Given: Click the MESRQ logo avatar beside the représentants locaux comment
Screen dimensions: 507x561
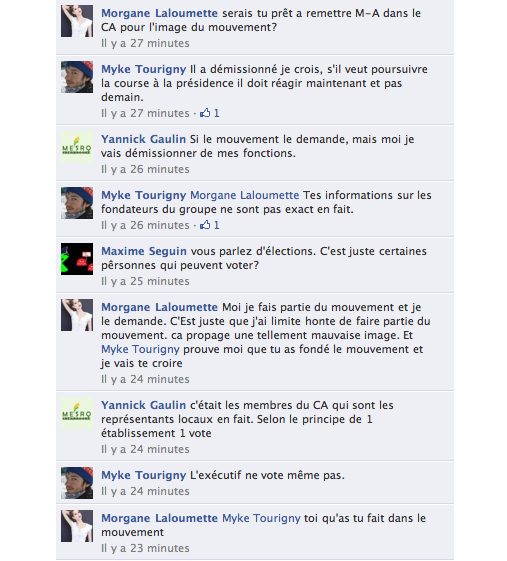Looking at the screenshot, I should [x=77, y=413].
